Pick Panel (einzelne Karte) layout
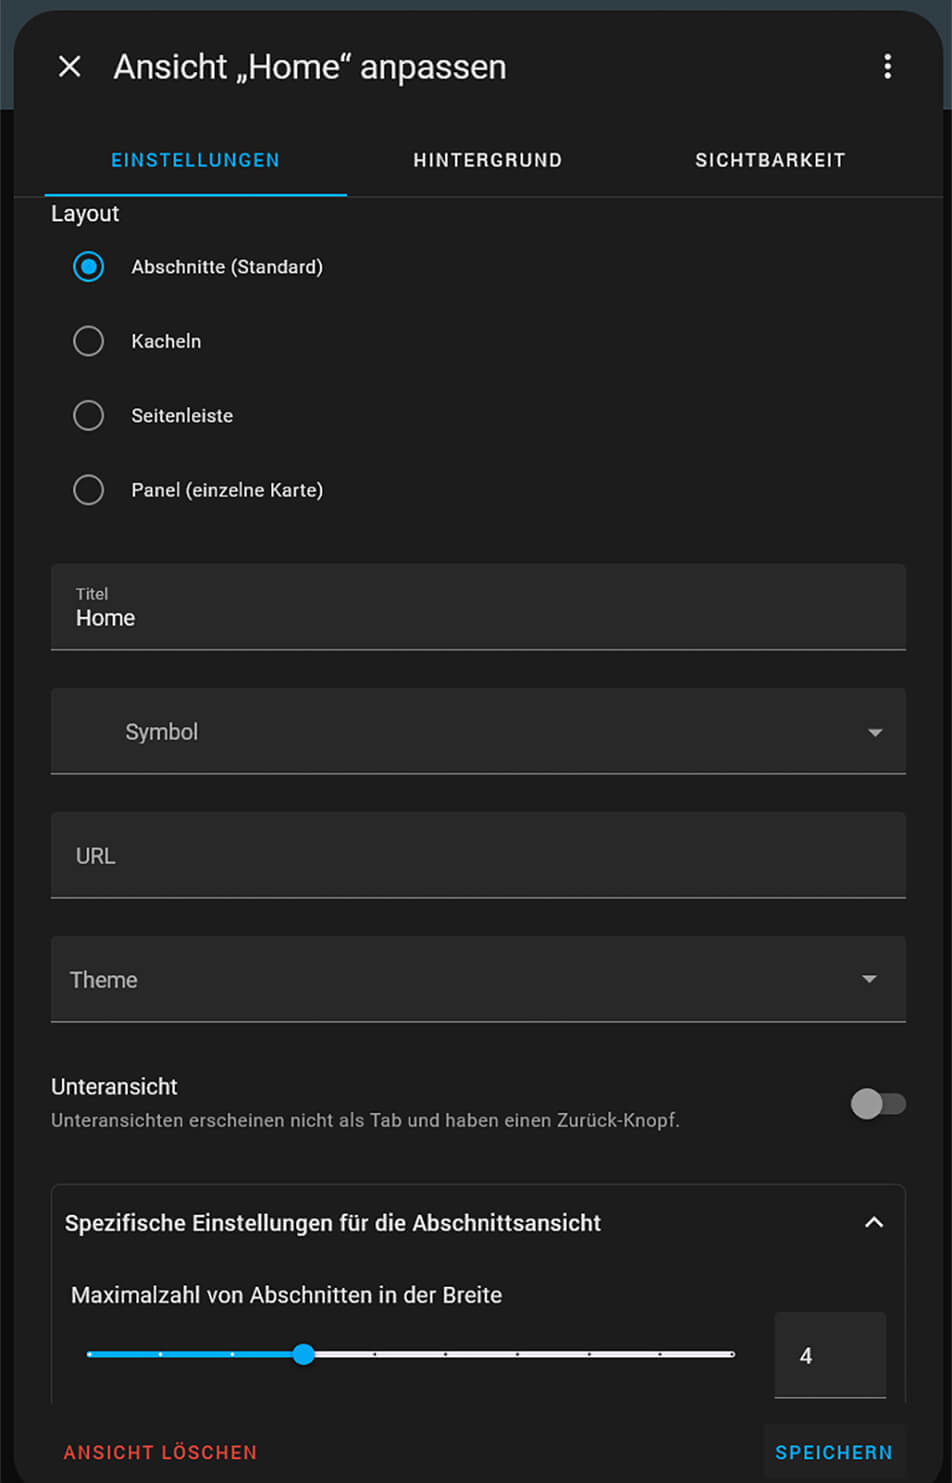952x1483 pixels. pyautogui.click(x=89, y=490)
